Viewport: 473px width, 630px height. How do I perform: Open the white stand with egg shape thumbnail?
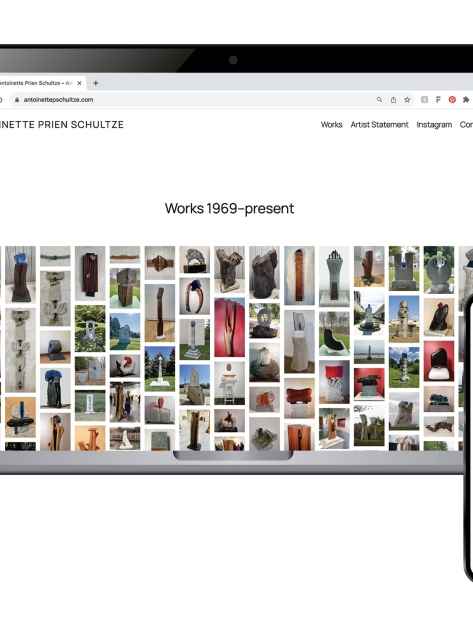pos(229,383)
